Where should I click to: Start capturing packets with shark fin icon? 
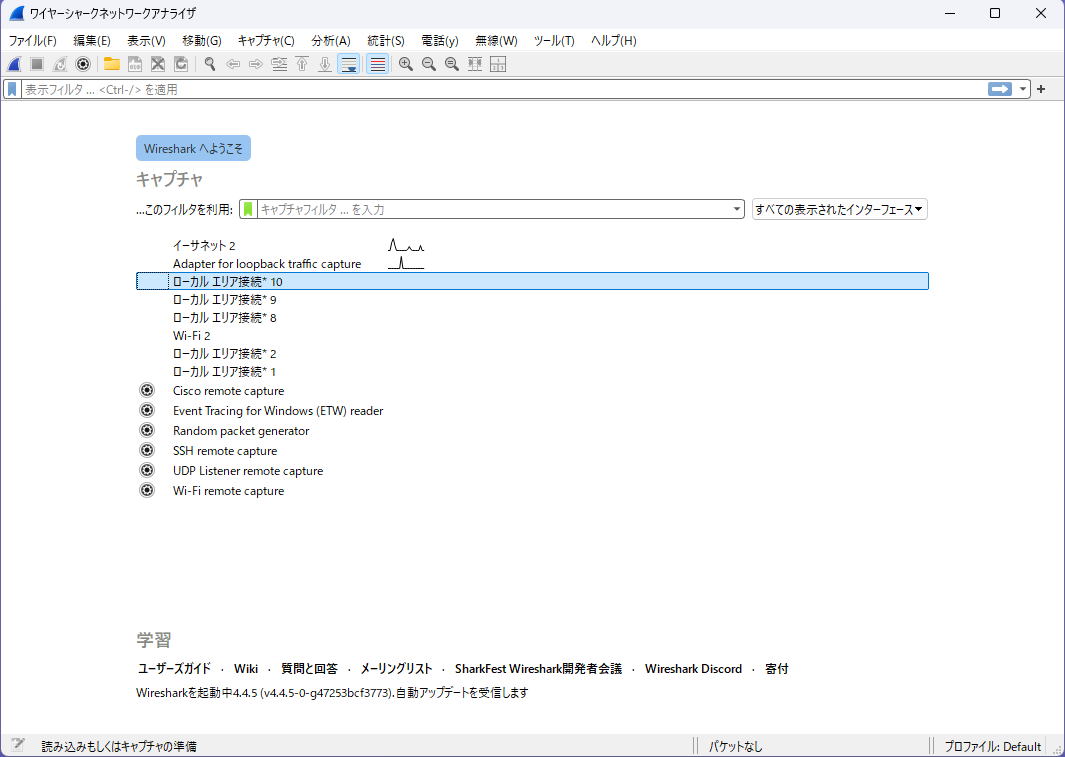(x=14, y=64)
